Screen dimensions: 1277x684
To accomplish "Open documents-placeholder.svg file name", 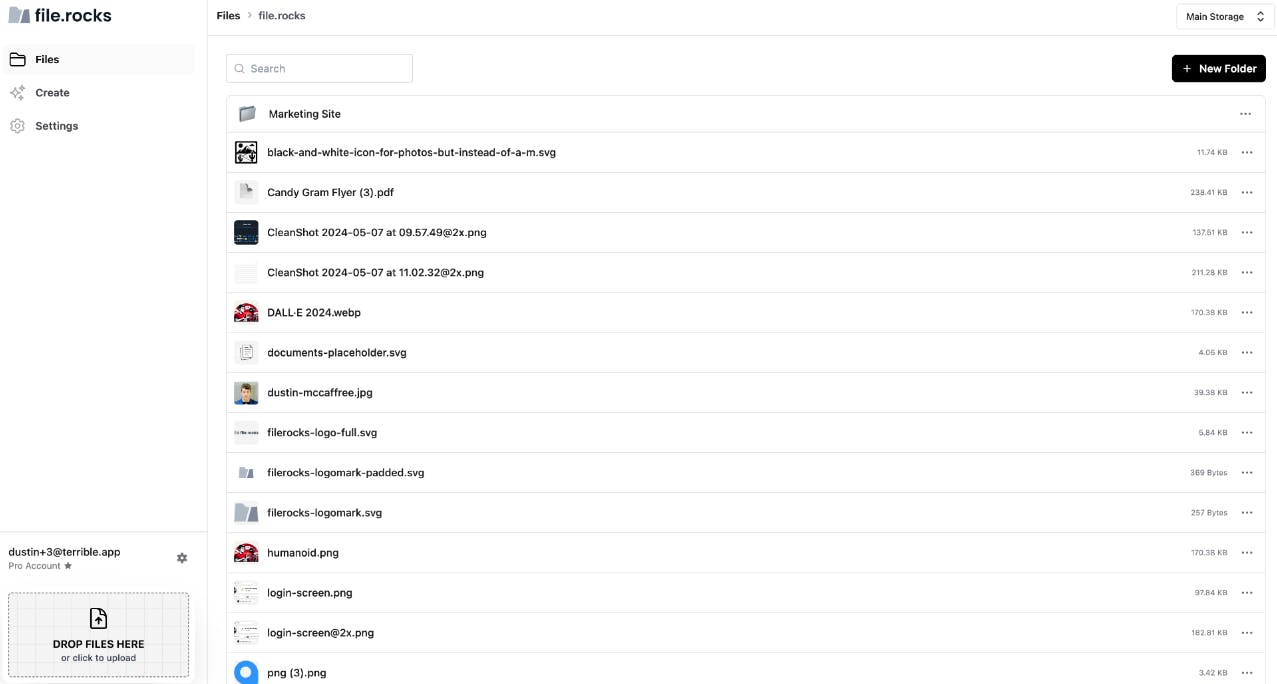I will point(337,353).
